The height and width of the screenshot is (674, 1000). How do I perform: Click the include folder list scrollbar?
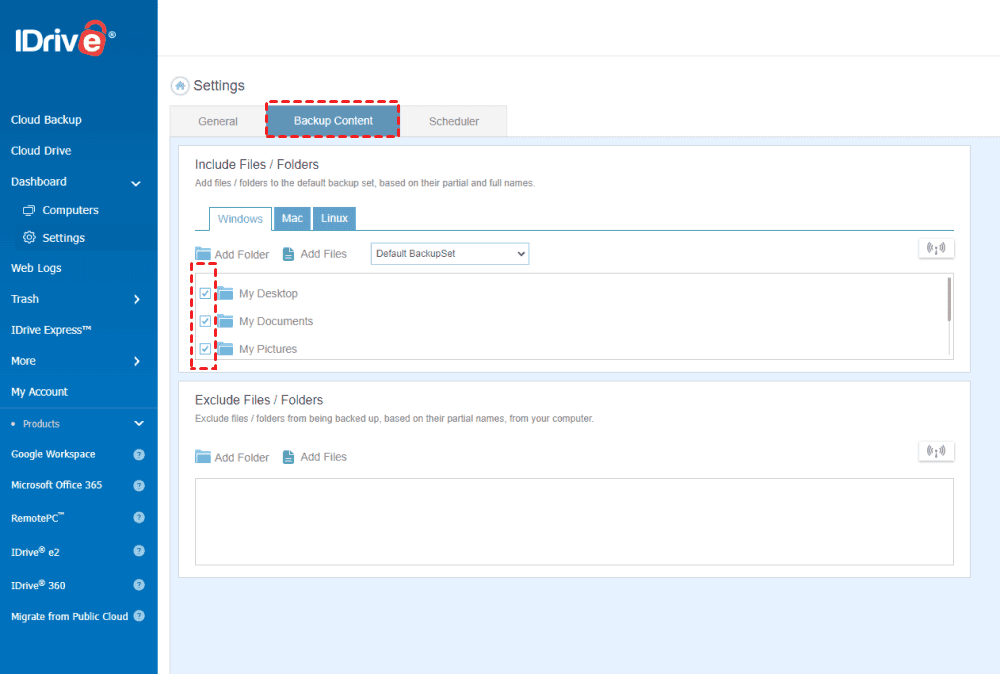tap(949, 300)
